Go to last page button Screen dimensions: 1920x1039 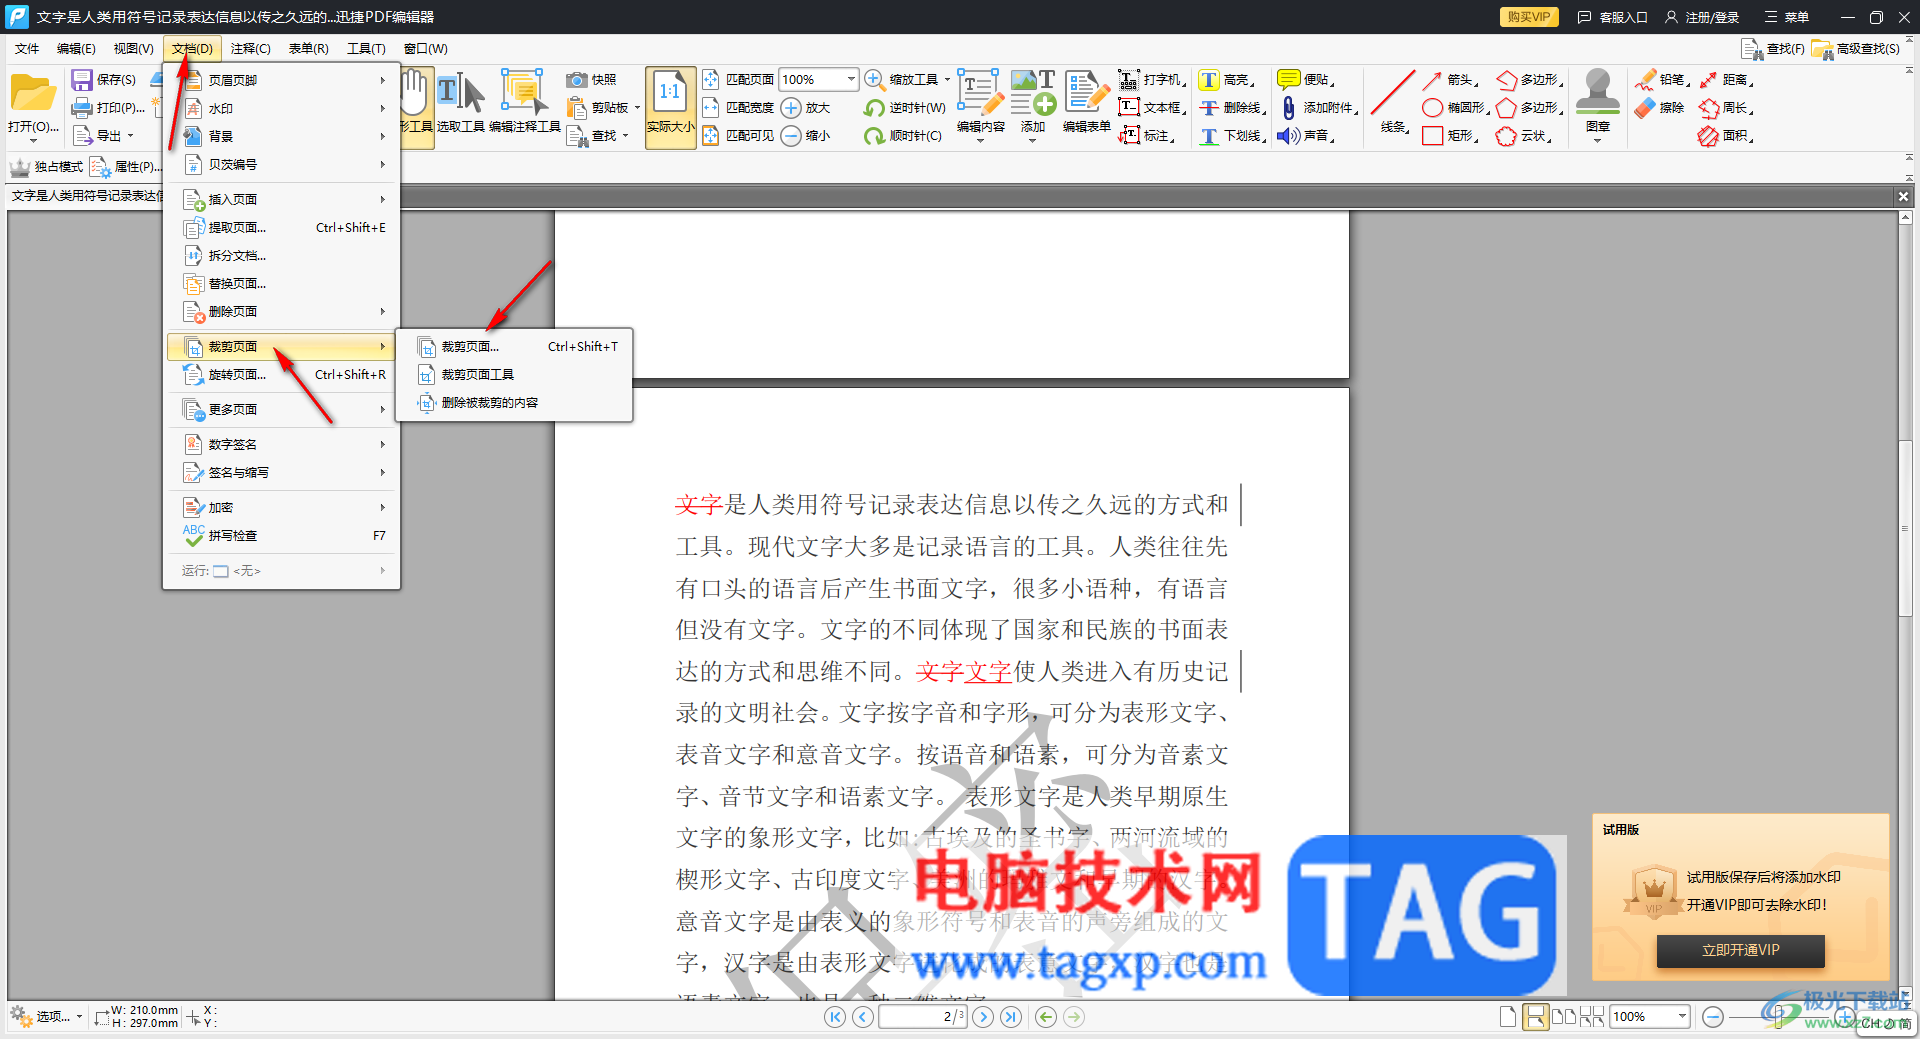tap(1011, 1017)
